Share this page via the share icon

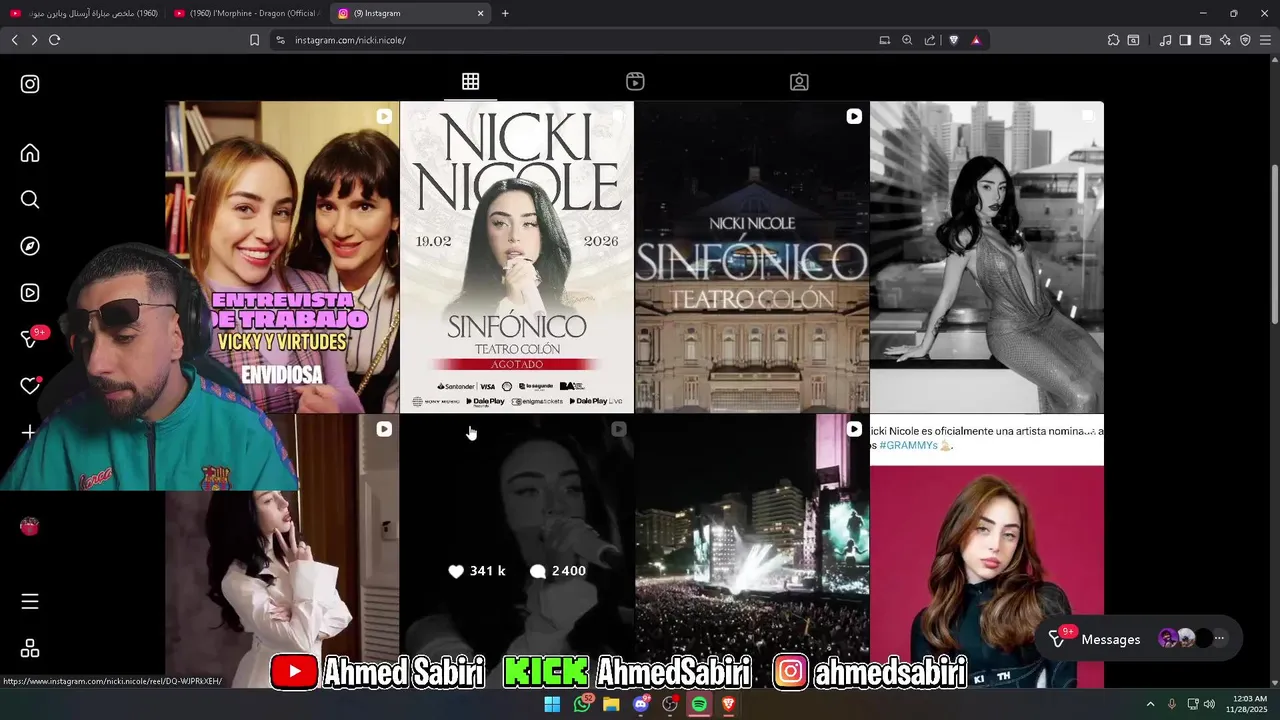pos(930,40)
